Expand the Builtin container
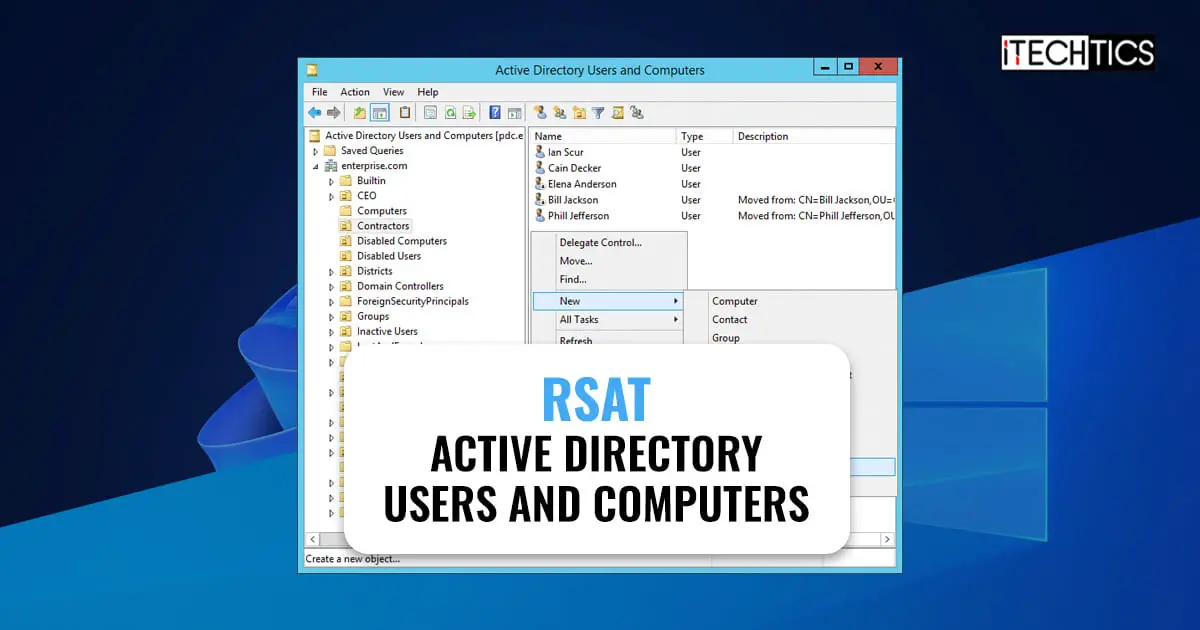Viewport: 1200px width, 630px height. point(330,181)
